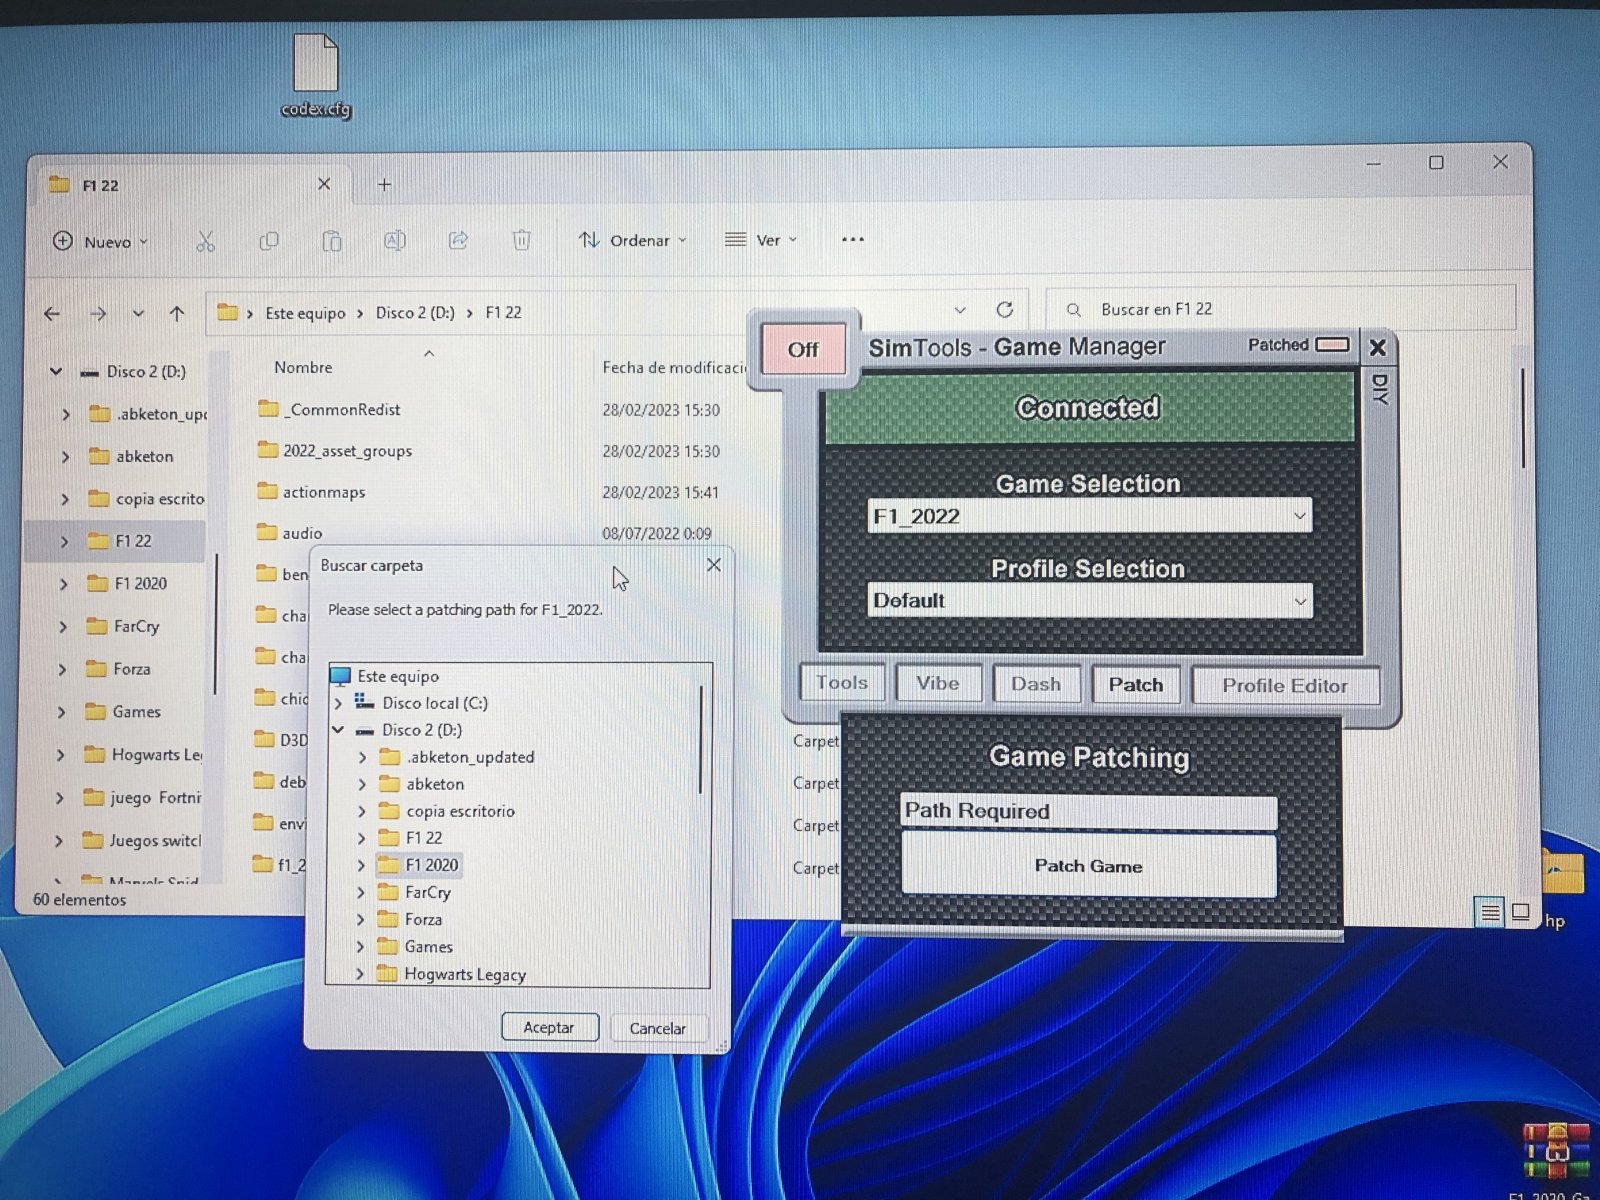Click the Delete trash icon in Explorer
This screenshot has height=1200, width=1600.
[x=521, y=241]
